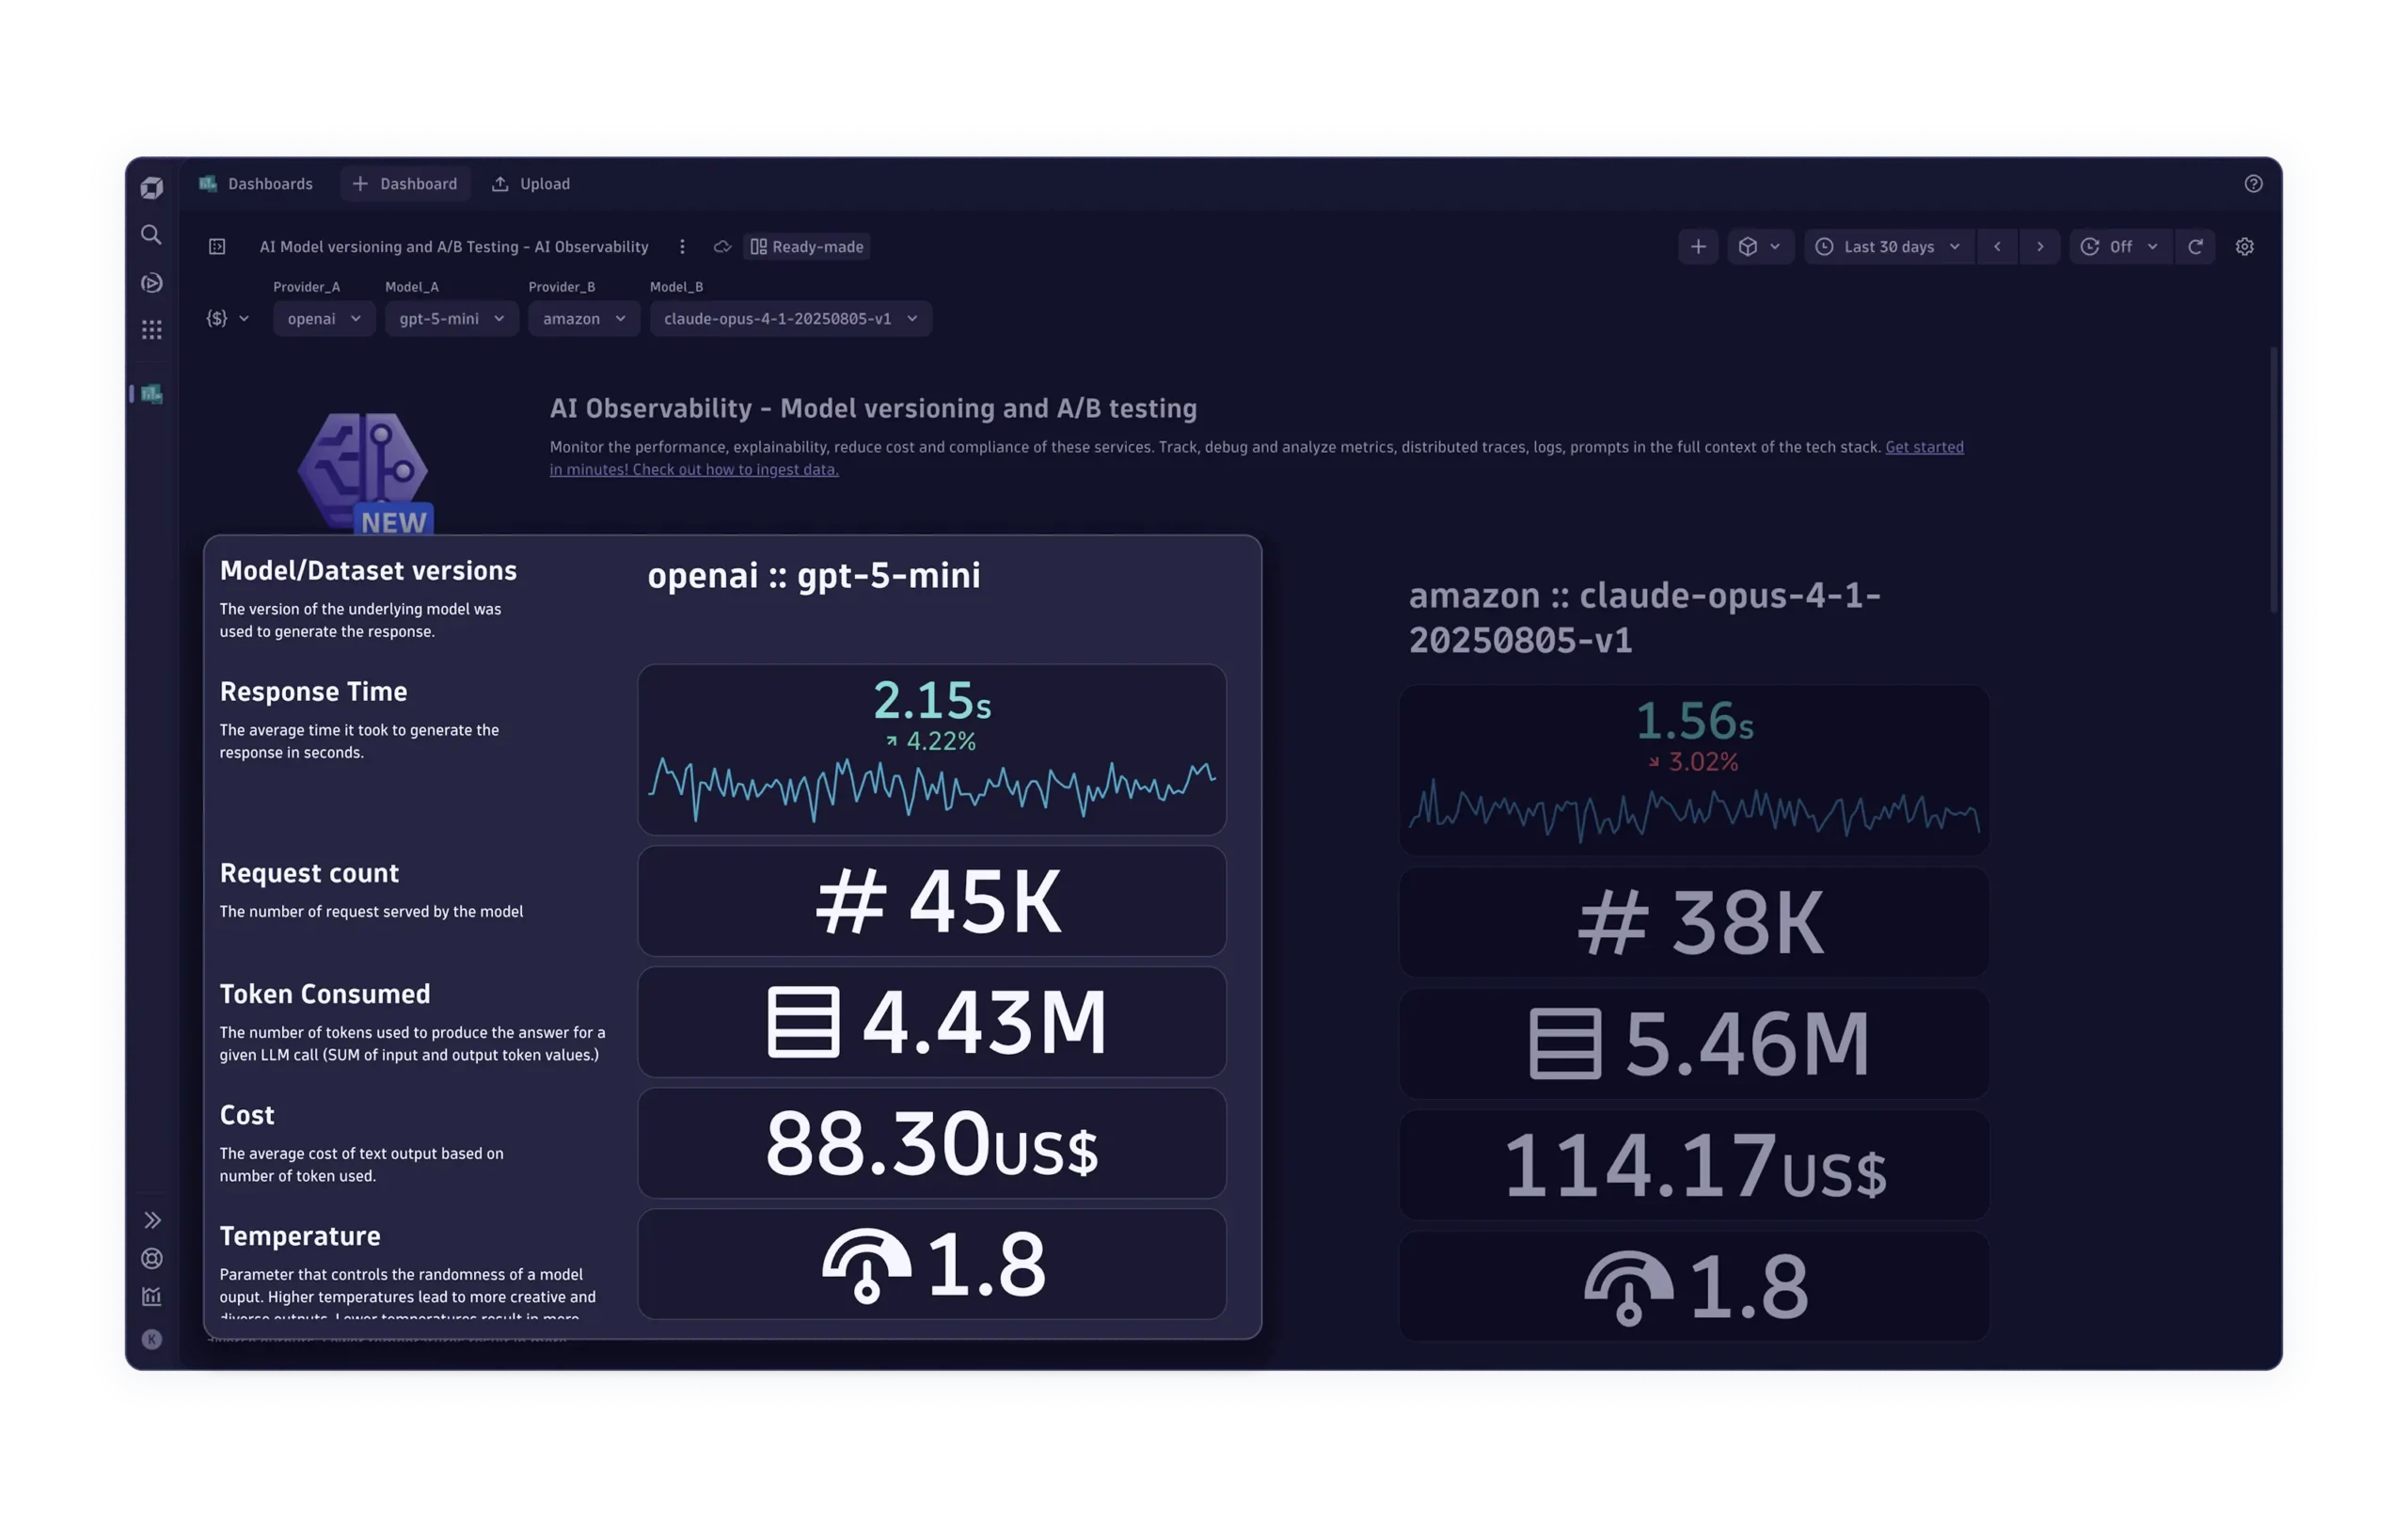Image resolution: width=2408 pixels, height=1528 pixels.
Task: Click the Explore play icon in the sidebar
Action: click(x=152, y=284)
